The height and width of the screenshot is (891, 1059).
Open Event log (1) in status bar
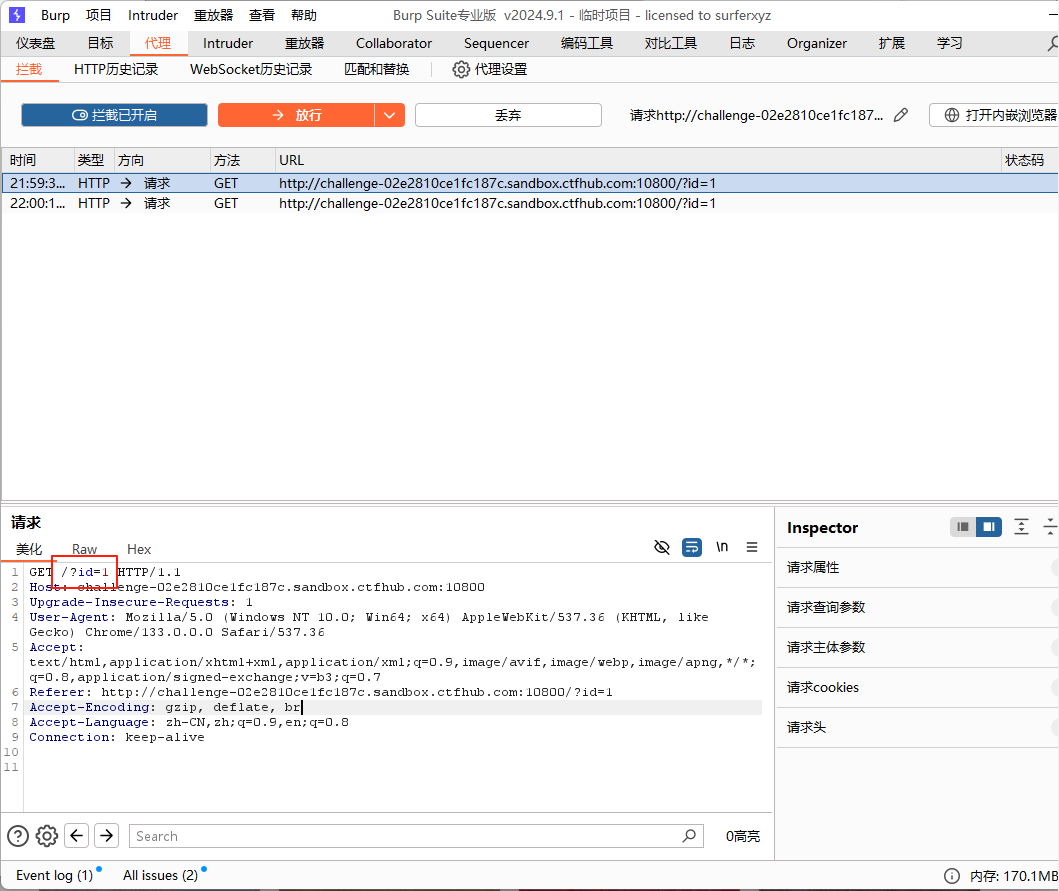click(55, 875)
